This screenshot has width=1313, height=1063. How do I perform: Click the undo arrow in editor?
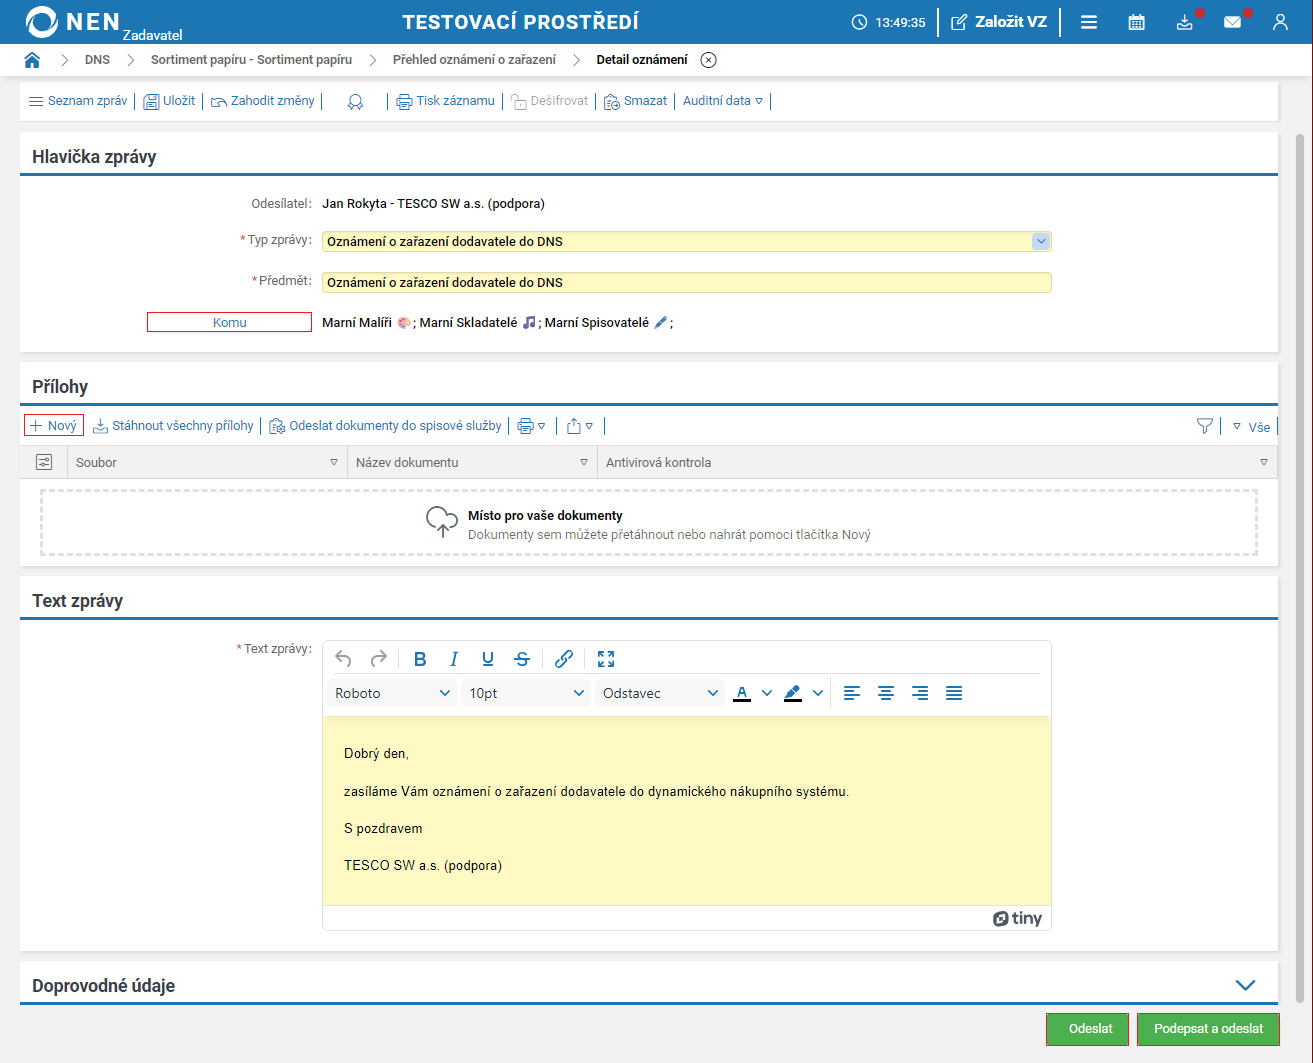[343, 659]
